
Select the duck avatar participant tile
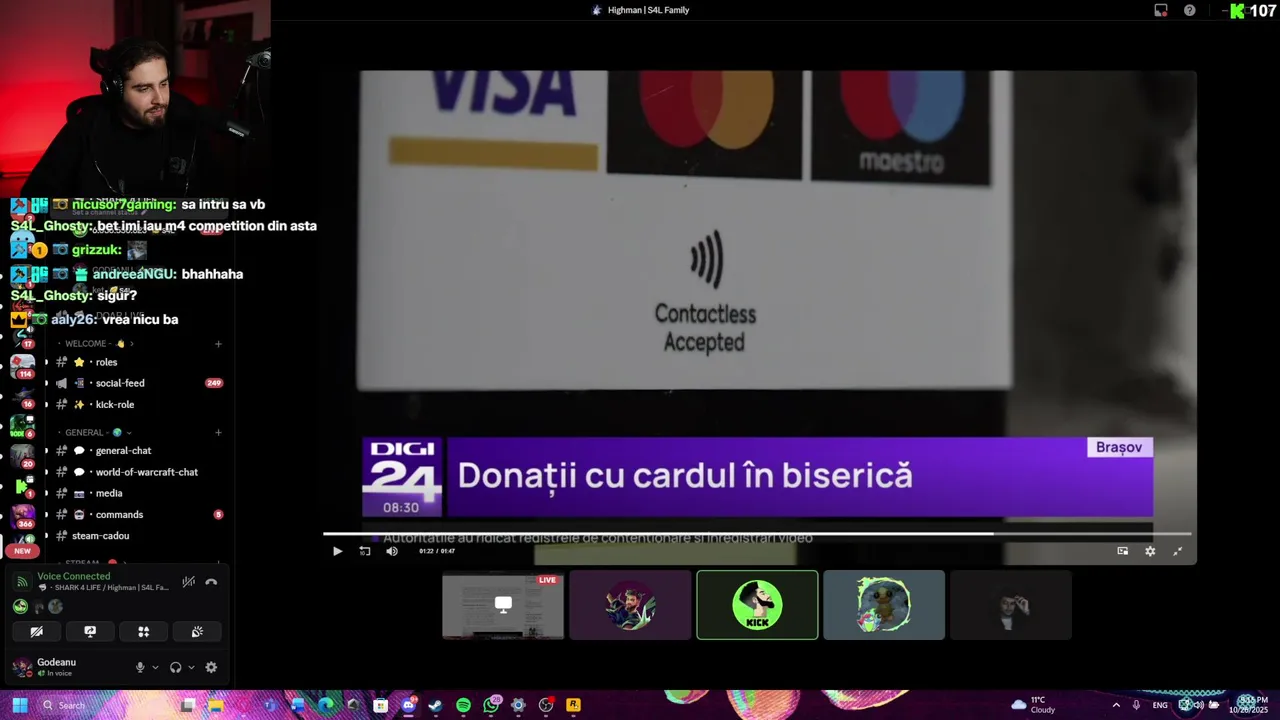884,605
